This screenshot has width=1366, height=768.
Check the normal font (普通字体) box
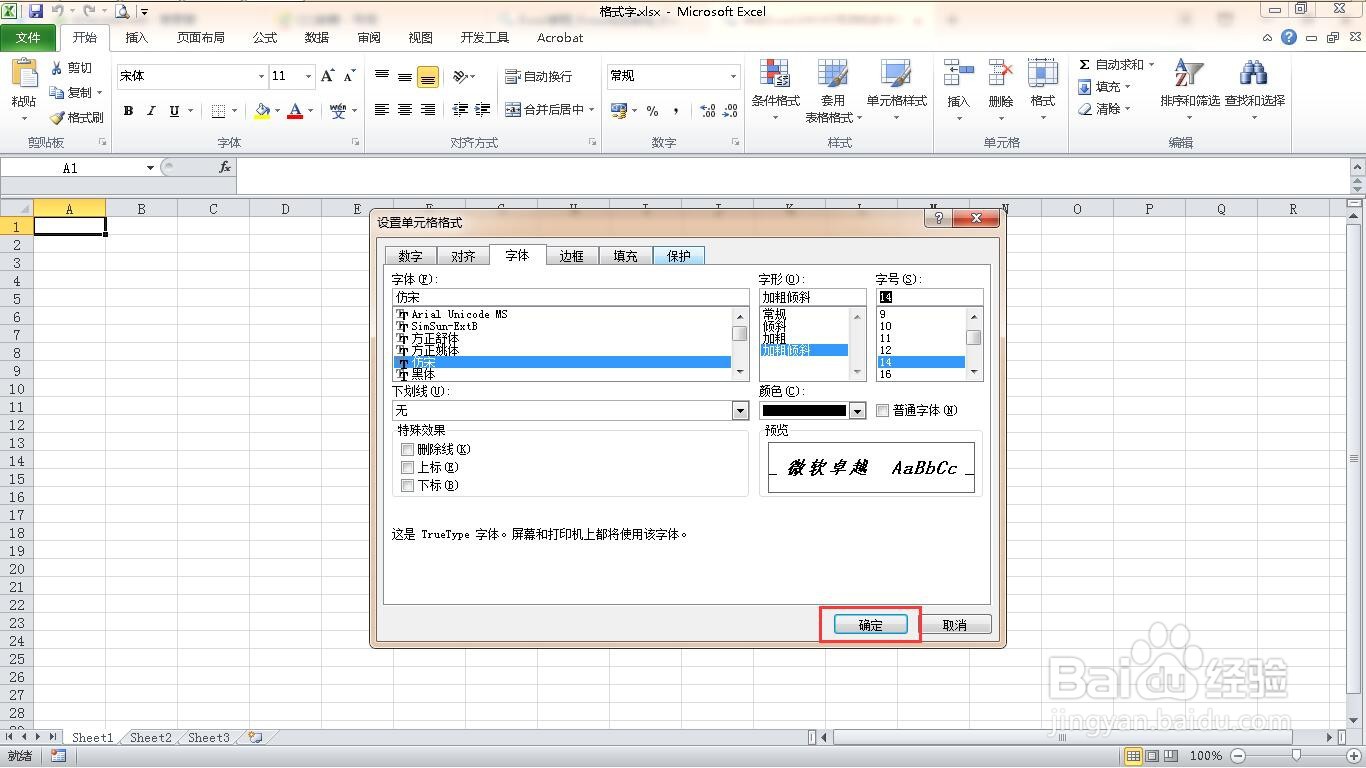[882, 410]
